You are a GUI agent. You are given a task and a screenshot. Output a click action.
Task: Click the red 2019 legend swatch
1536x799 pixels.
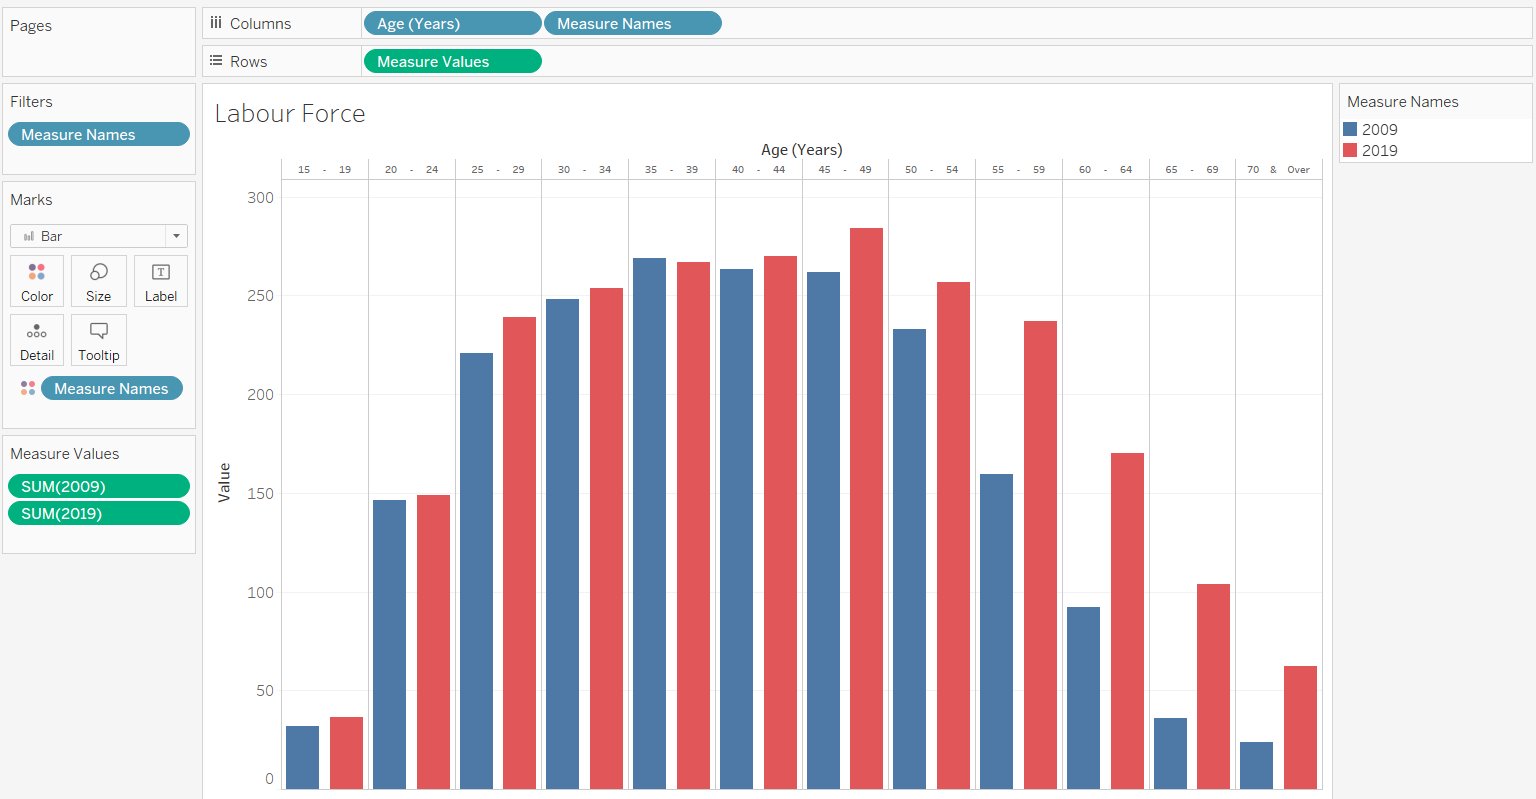[x=1350, y=150]
